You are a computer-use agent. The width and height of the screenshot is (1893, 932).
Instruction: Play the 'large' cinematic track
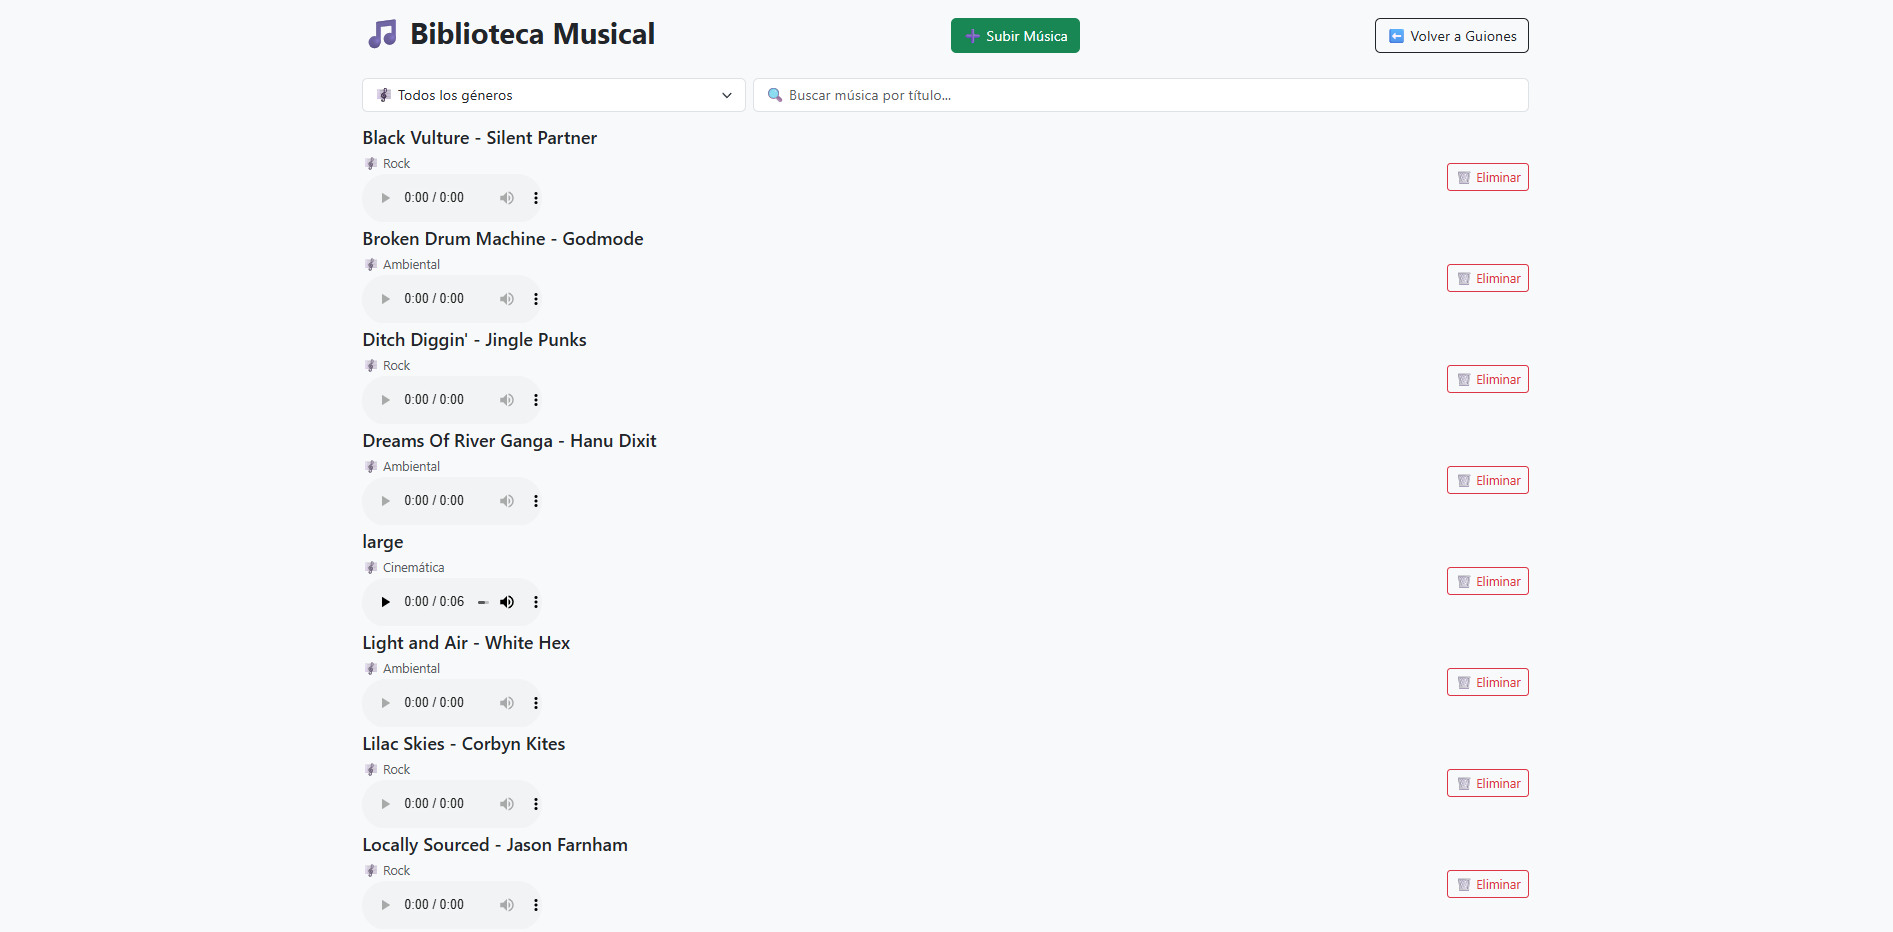[385, 602]
